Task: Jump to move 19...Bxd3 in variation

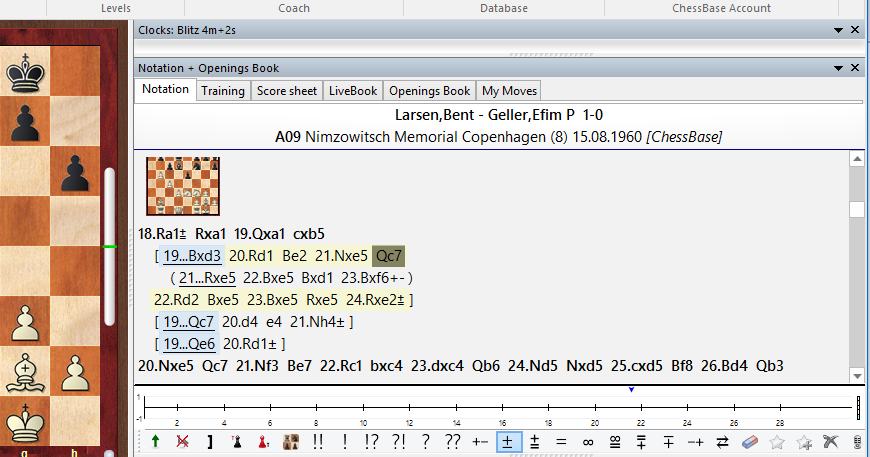Action: point(190,256)
